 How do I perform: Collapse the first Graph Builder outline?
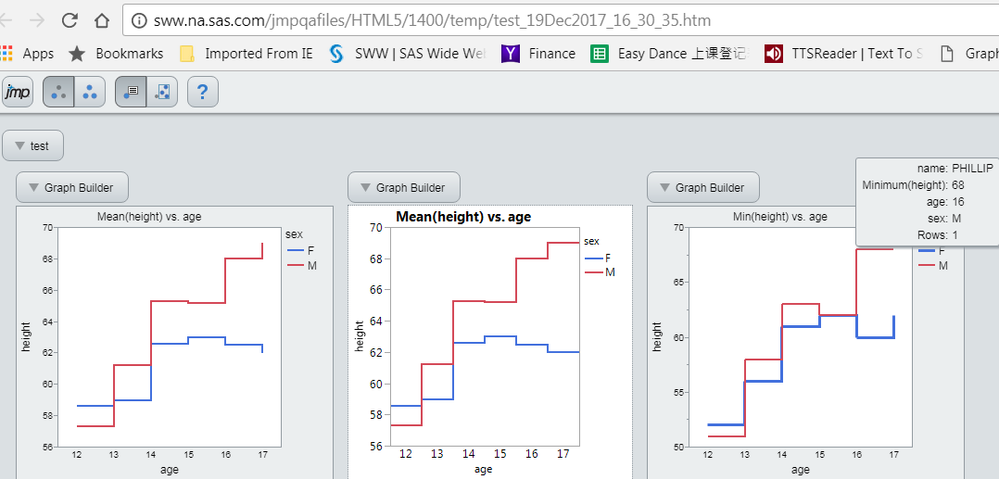click(72, 187)
